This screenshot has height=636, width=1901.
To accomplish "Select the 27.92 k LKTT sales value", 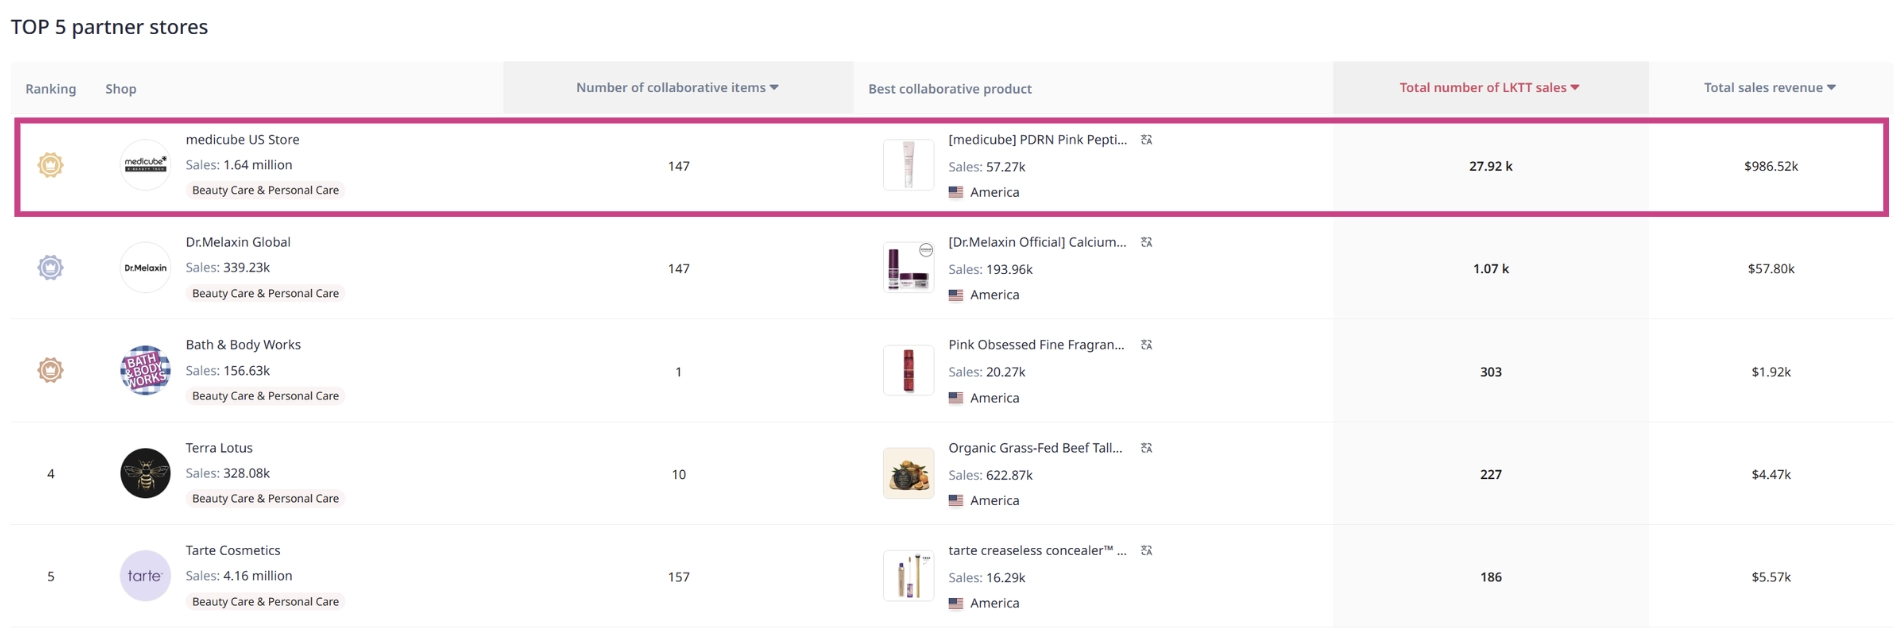I will (1490, 166).
